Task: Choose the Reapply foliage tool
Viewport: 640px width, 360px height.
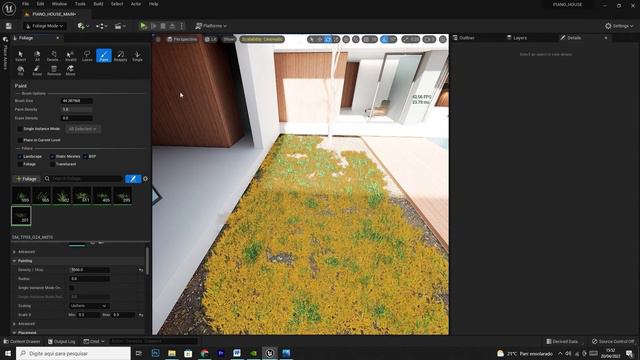Action: pyautogui.click(x=120, y=56)
